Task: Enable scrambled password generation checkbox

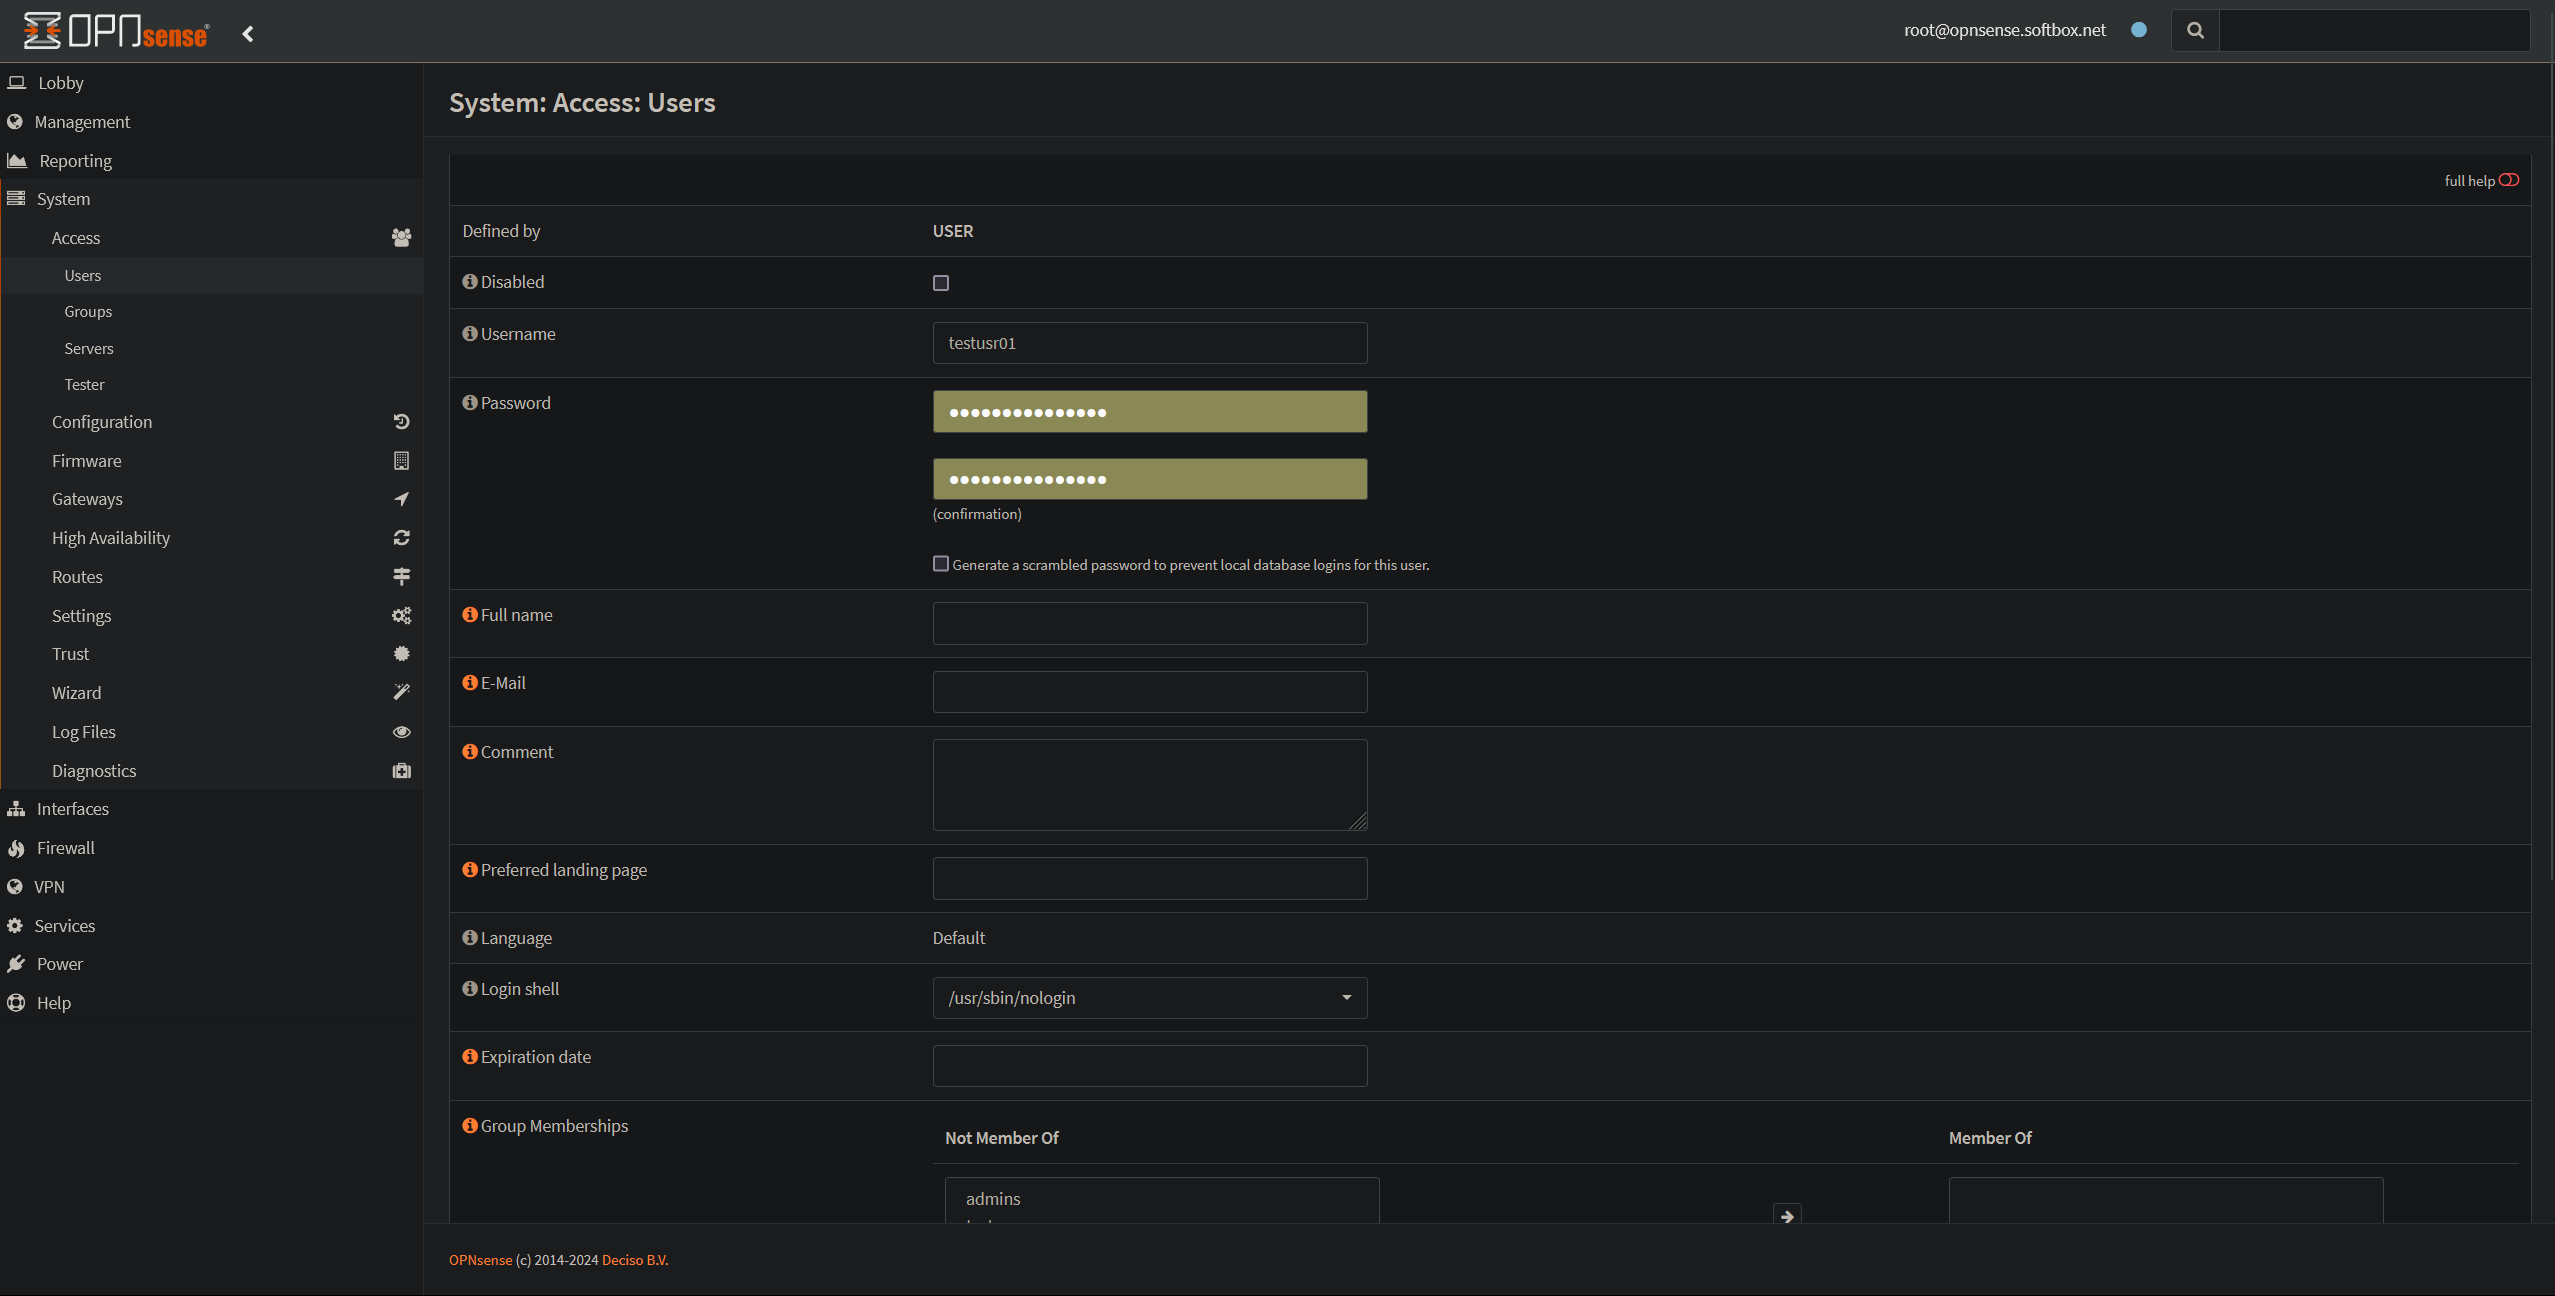Action: (941, 564)
